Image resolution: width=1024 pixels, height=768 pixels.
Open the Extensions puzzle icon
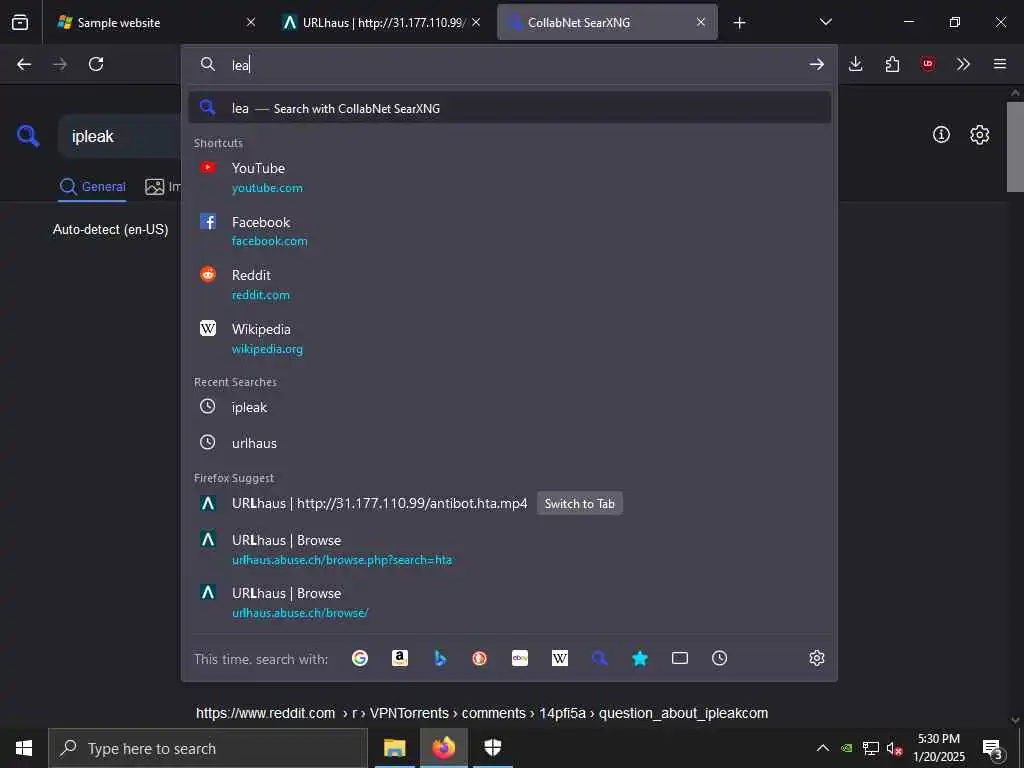[x=892, y=64]
